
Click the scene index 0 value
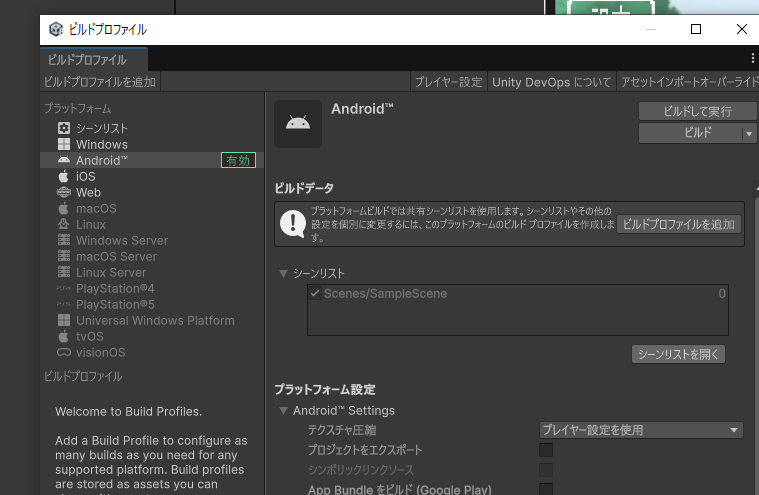[722, 293]
